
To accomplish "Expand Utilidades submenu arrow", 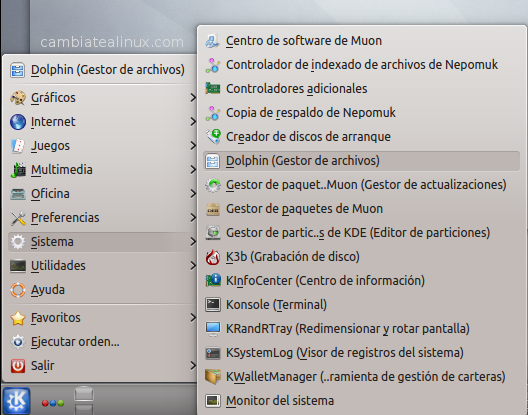I will 193,266.
